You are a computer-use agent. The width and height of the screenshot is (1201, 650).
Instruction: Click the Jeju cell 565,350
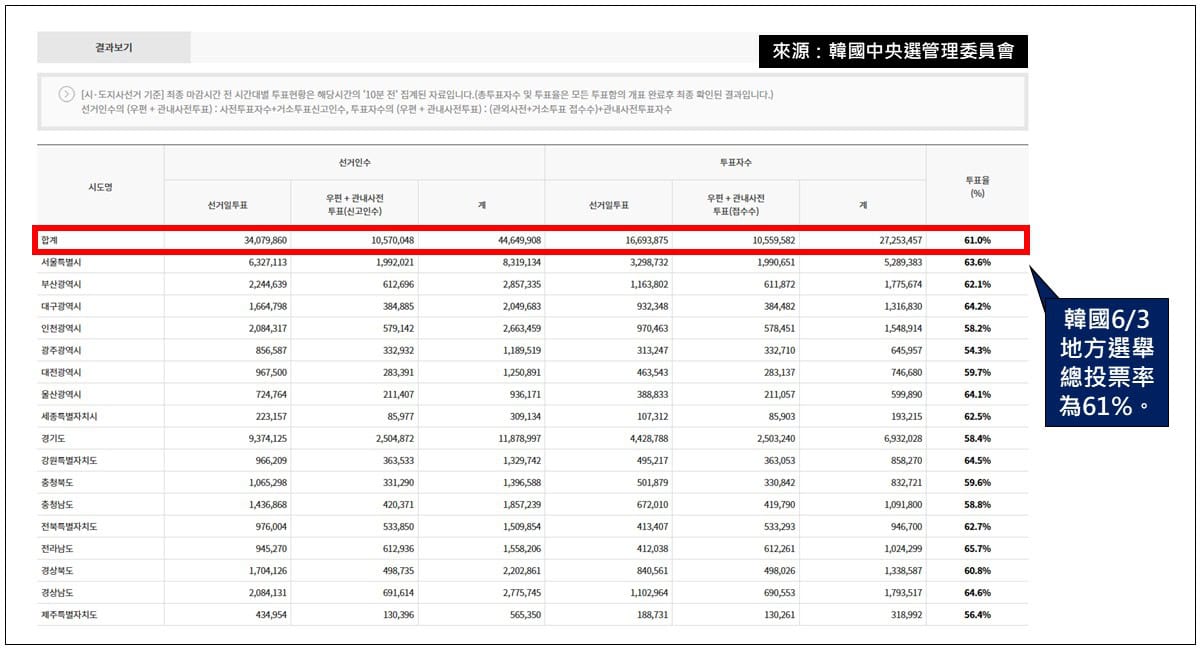(x=525, y=615)
